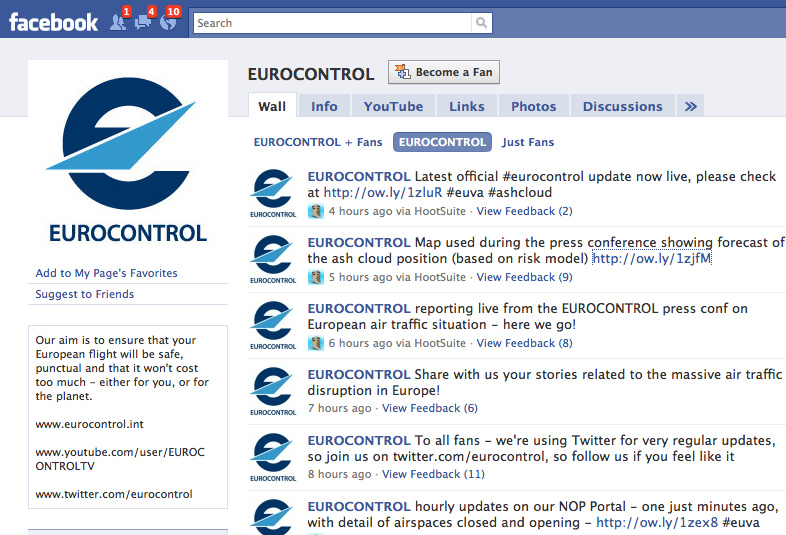Viewport: 786px width, 535px height.
Task: Open the Links tab
Action: click(467, 106)
